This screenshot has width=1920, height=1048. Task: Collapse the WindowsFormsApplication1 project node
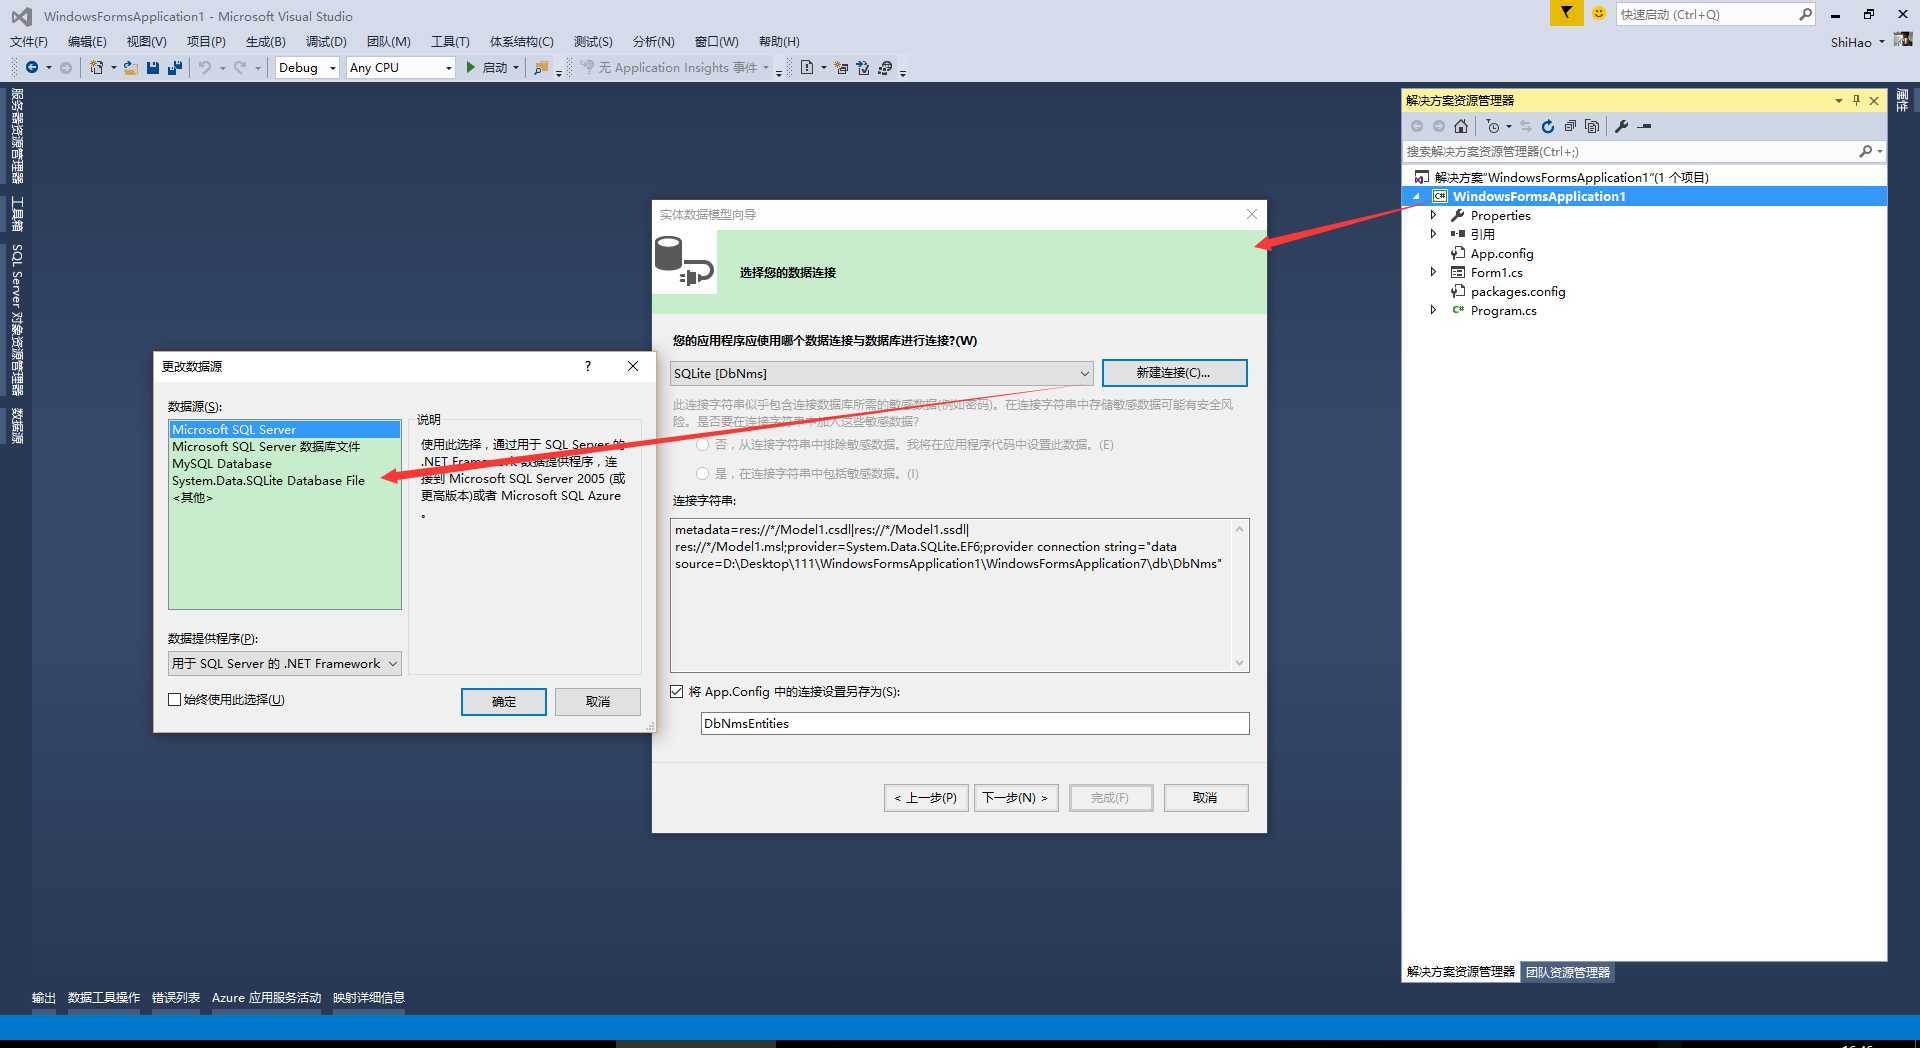point(1416,197)
